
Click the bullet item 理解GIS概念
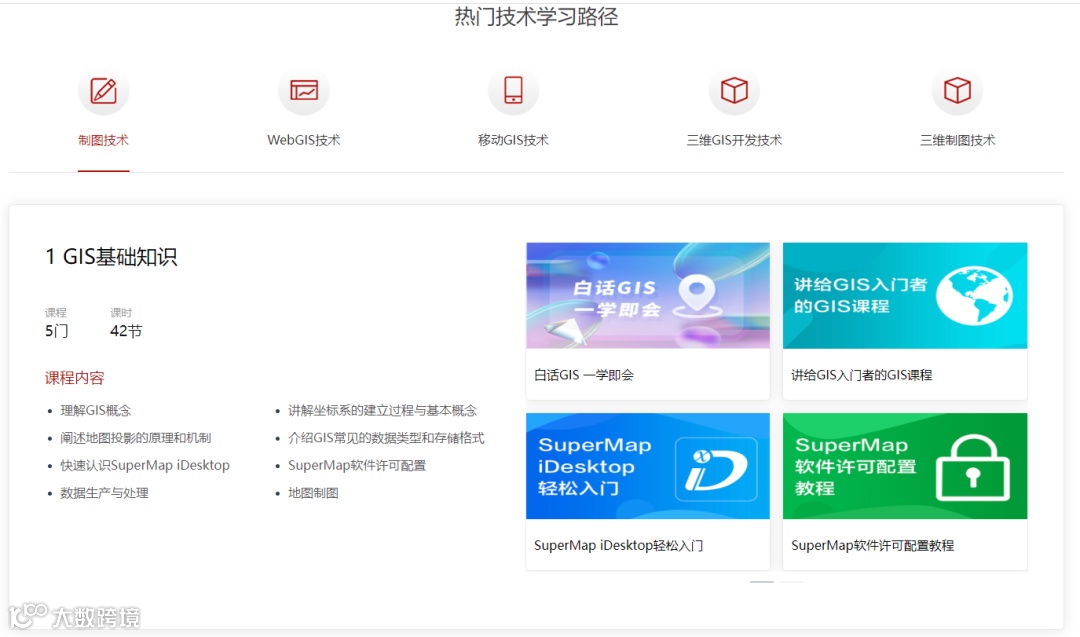point(96,411)
